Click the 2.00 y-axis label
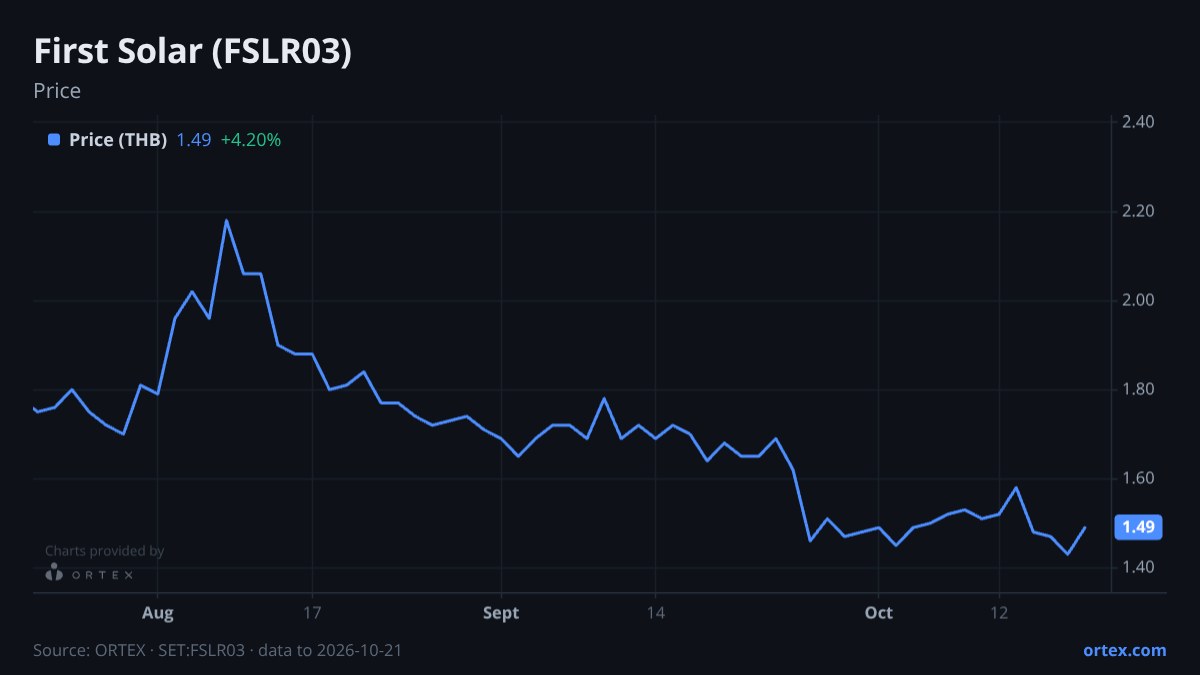This screenshot has width=1200, height=675. (1139, 300)
